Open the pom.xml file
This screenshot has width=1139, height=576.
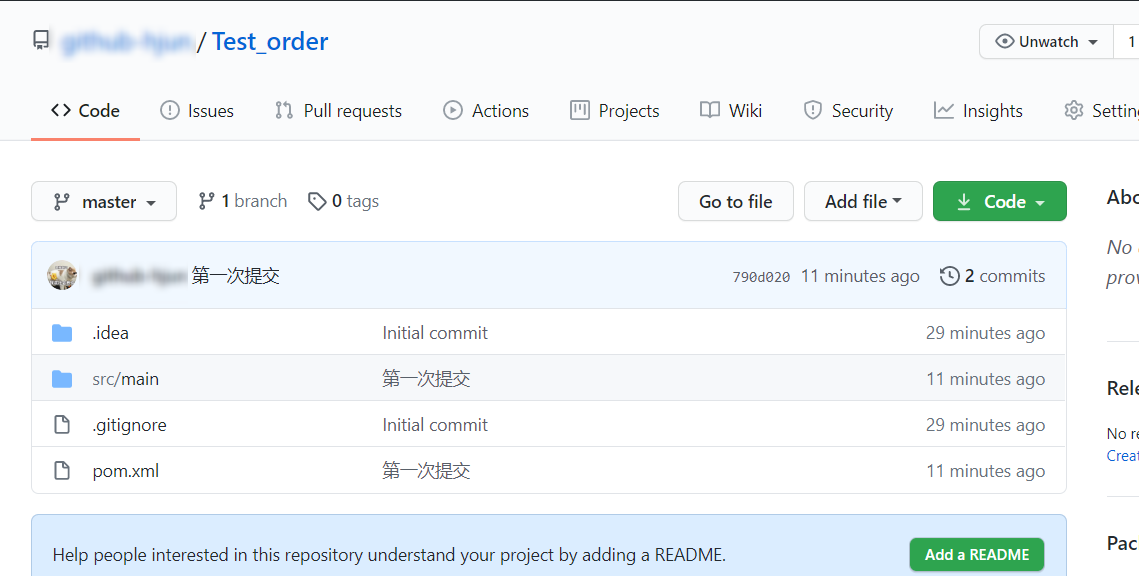pyautogui.click(x=126, y=471)
